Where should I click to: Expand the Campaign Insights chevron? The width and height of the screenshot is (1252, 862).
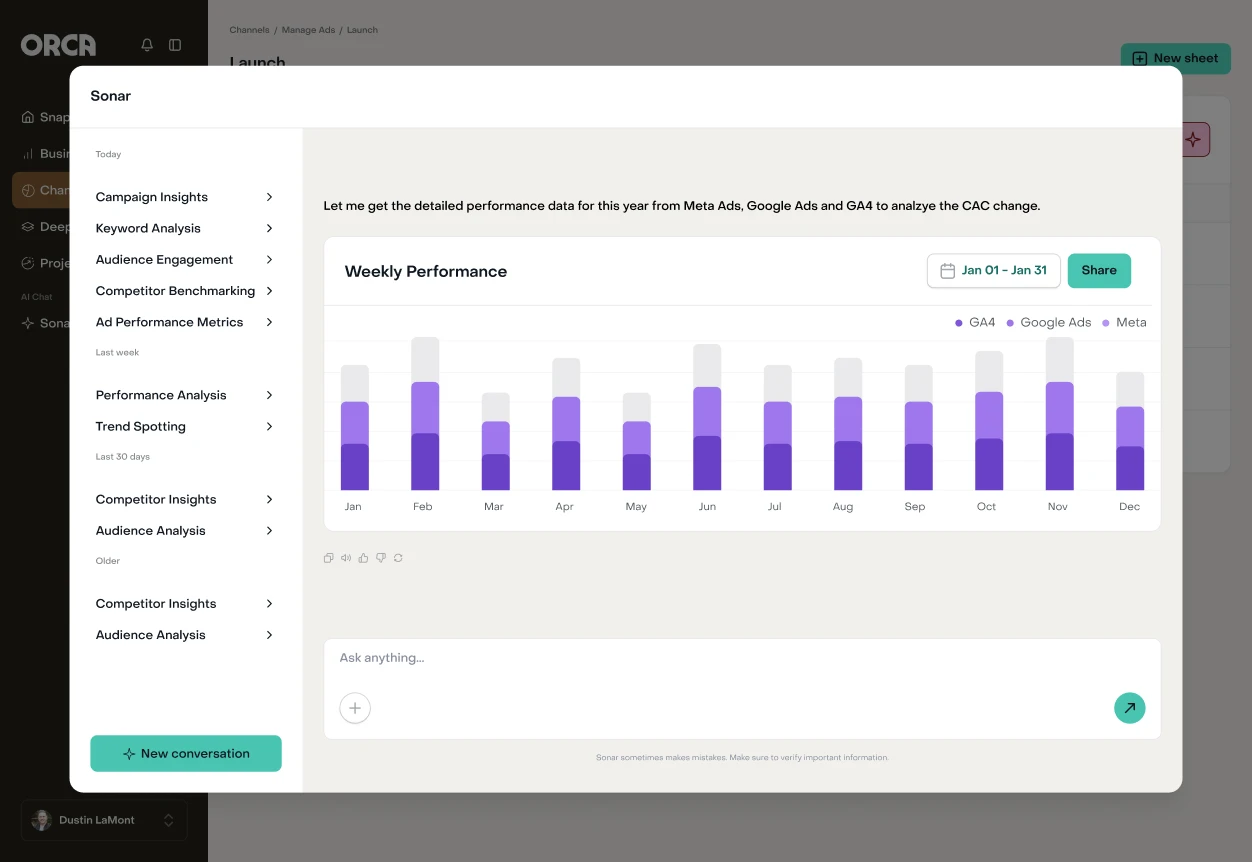pos(269,197)
